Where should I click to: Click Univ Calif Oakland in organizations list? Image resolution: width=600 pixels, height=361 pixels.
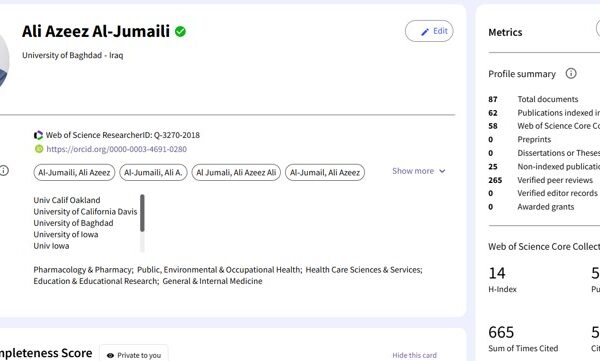67,200
